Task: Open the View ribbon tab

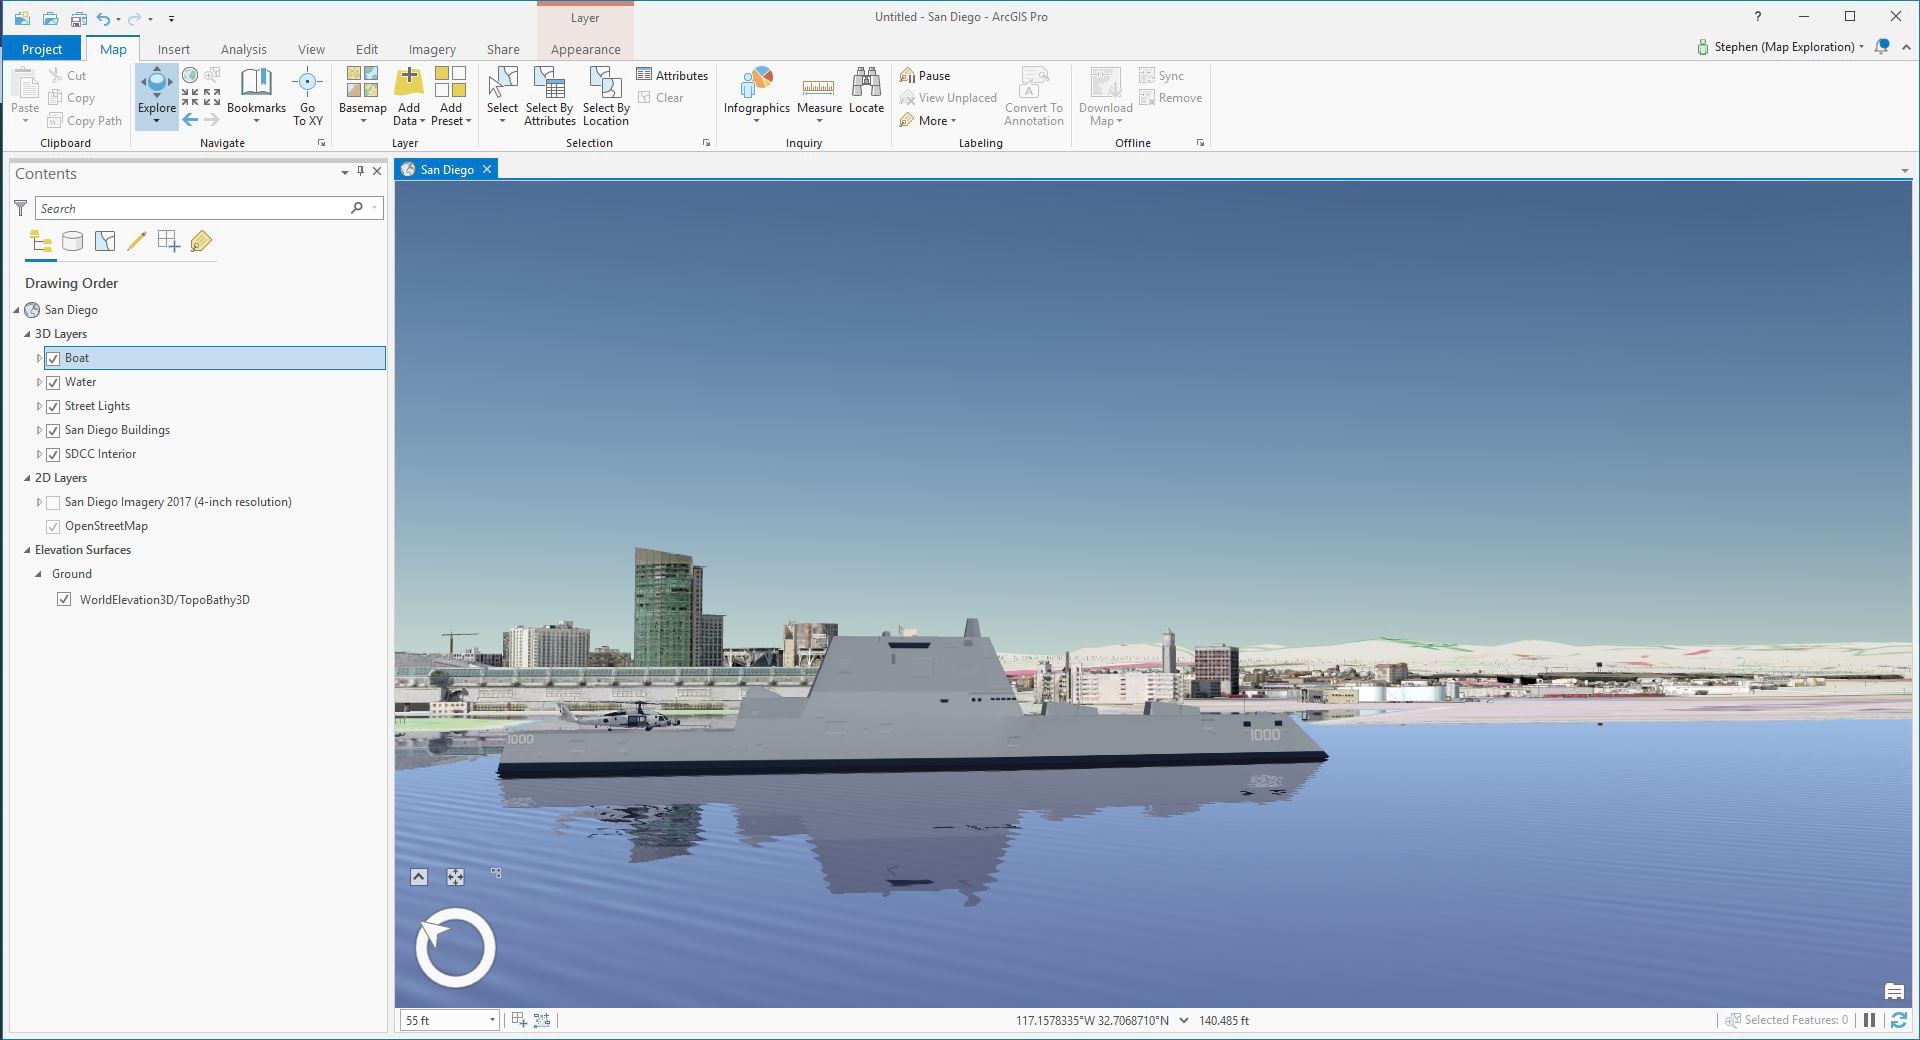Action: 311,49
